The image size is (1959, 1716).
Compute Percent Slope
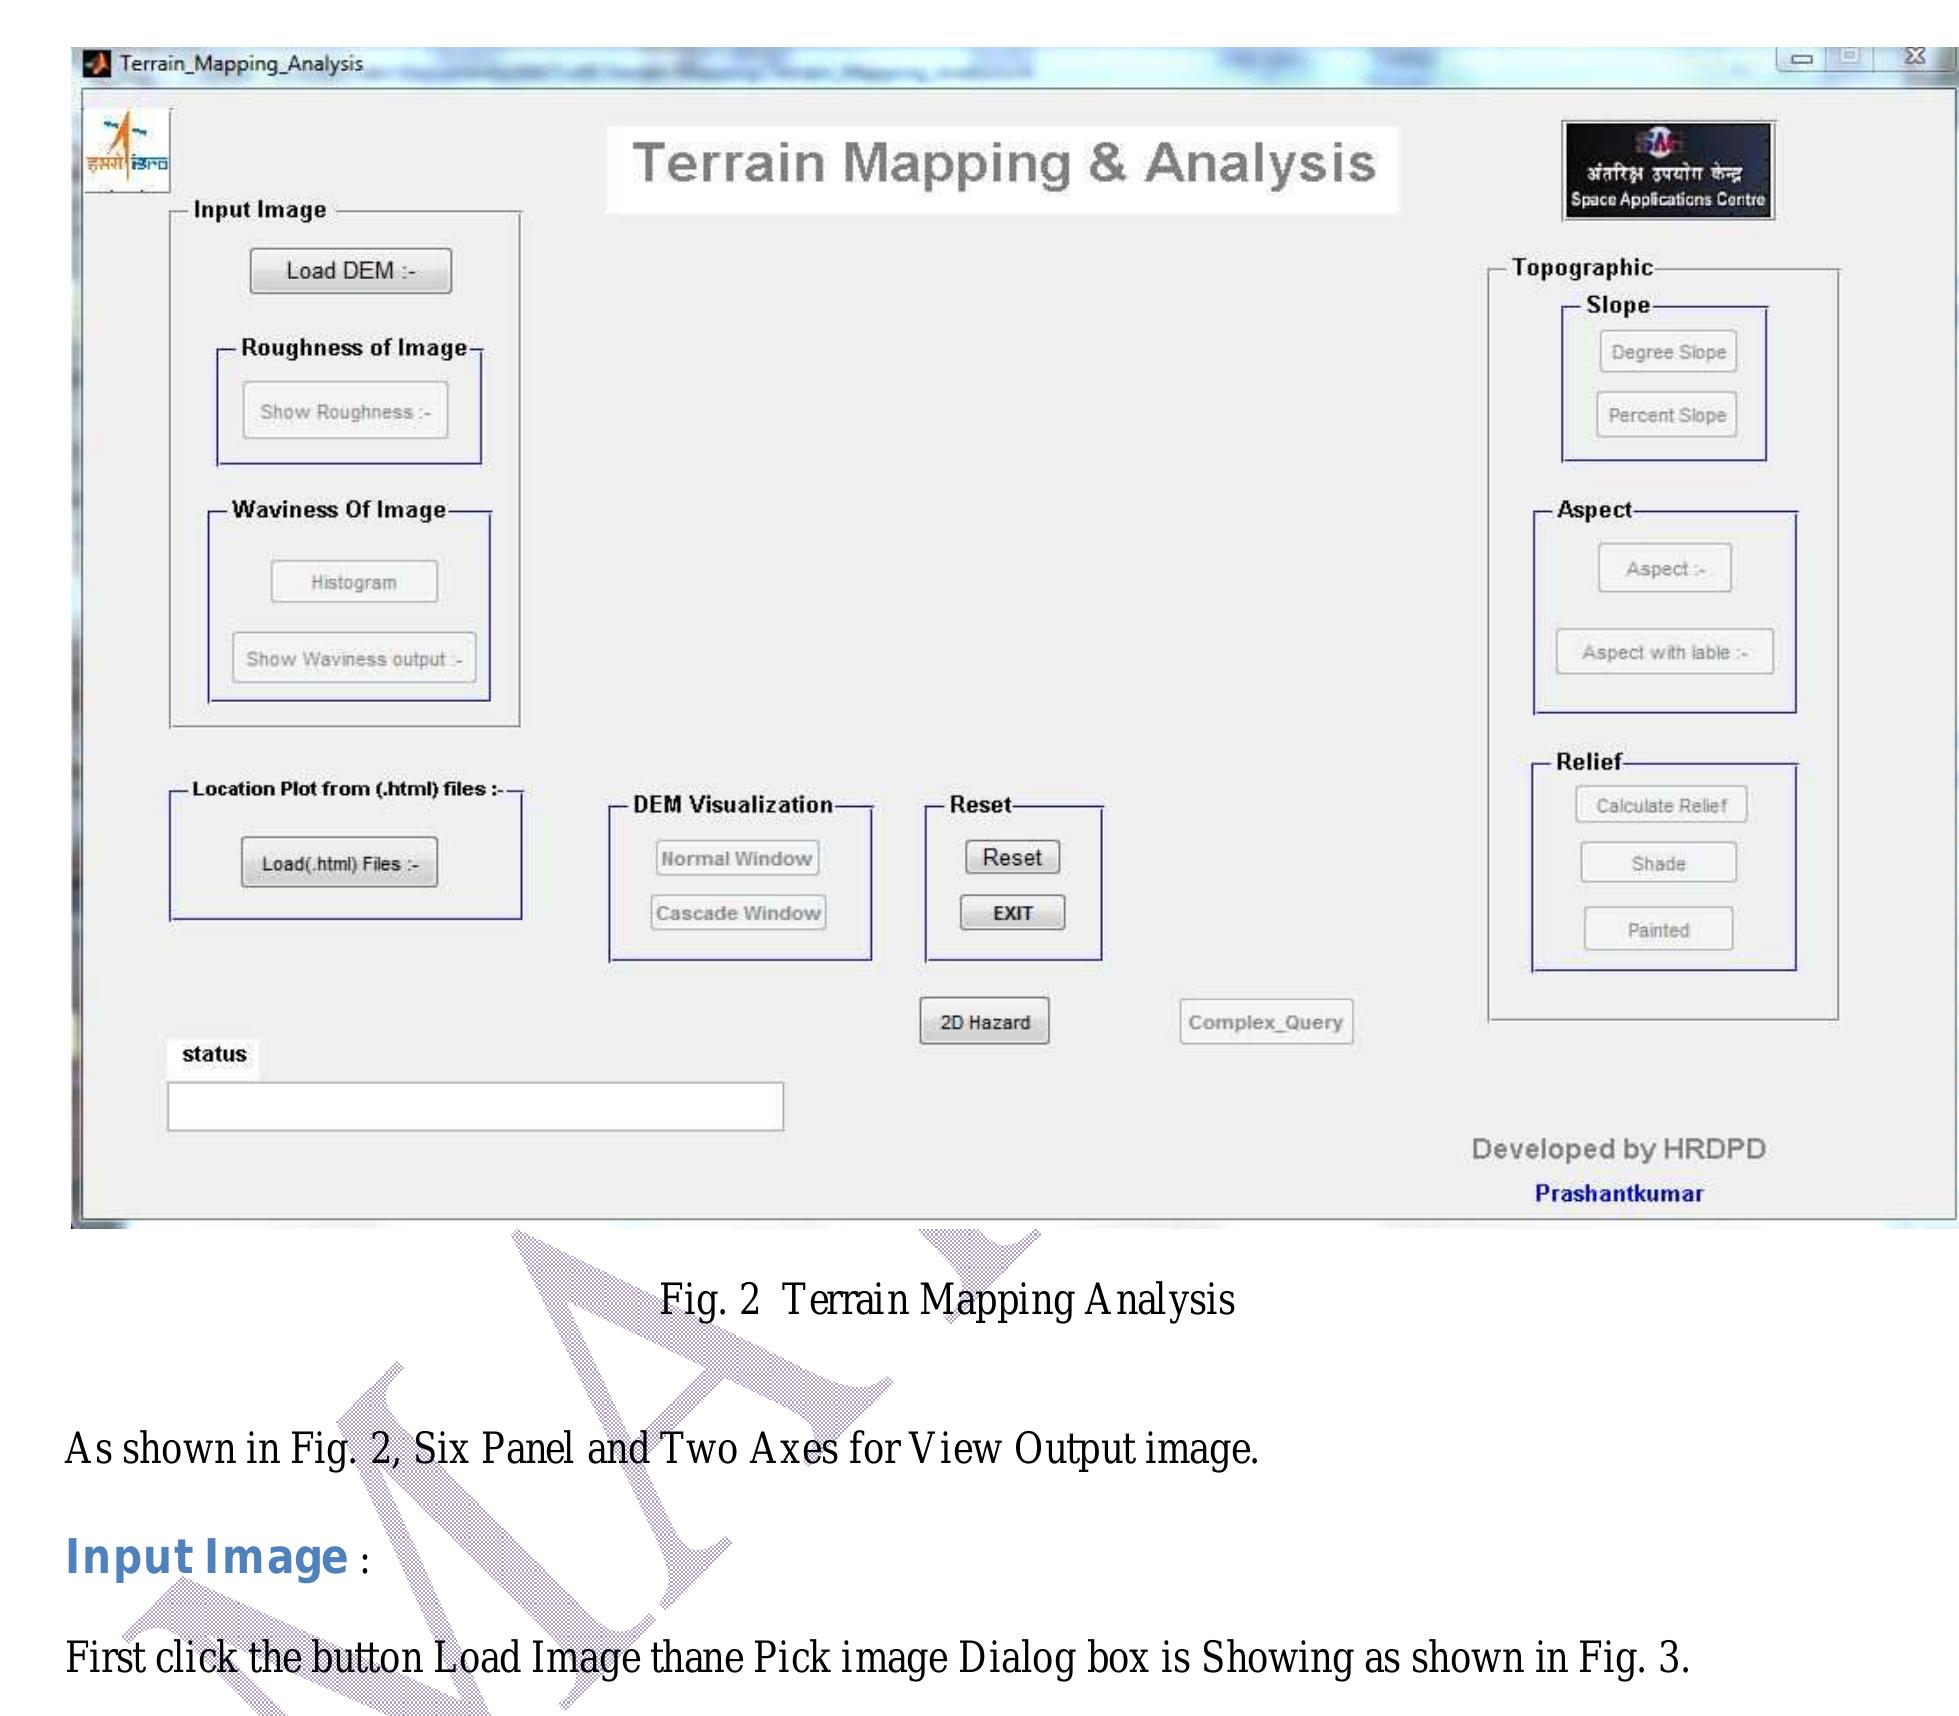point(1667,415)
